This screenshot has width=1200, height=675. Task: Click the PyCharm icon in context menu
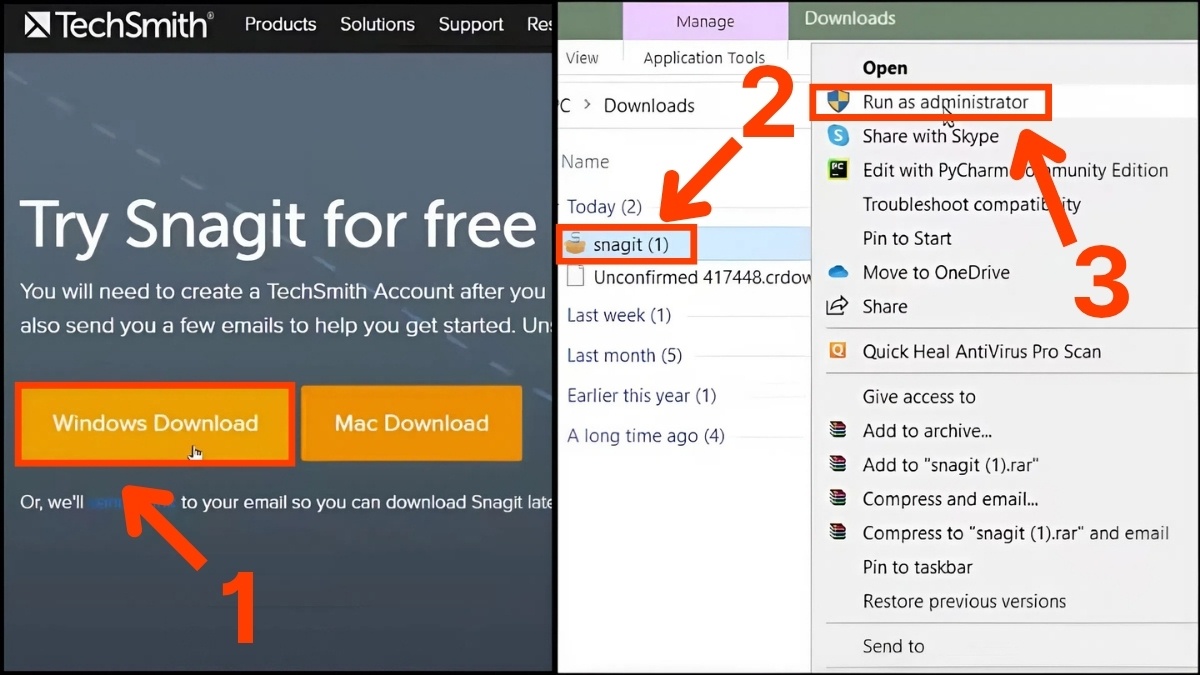click(838, 170)
